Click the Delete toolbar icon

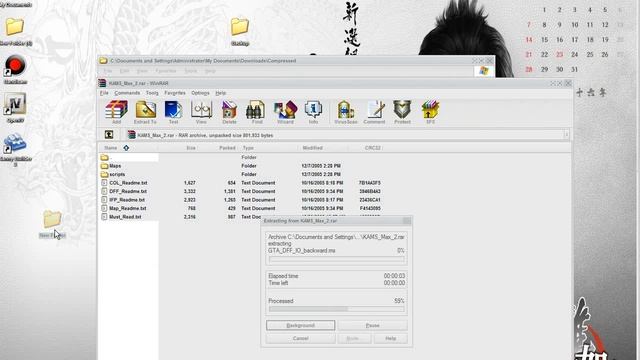tap(229, 112)
